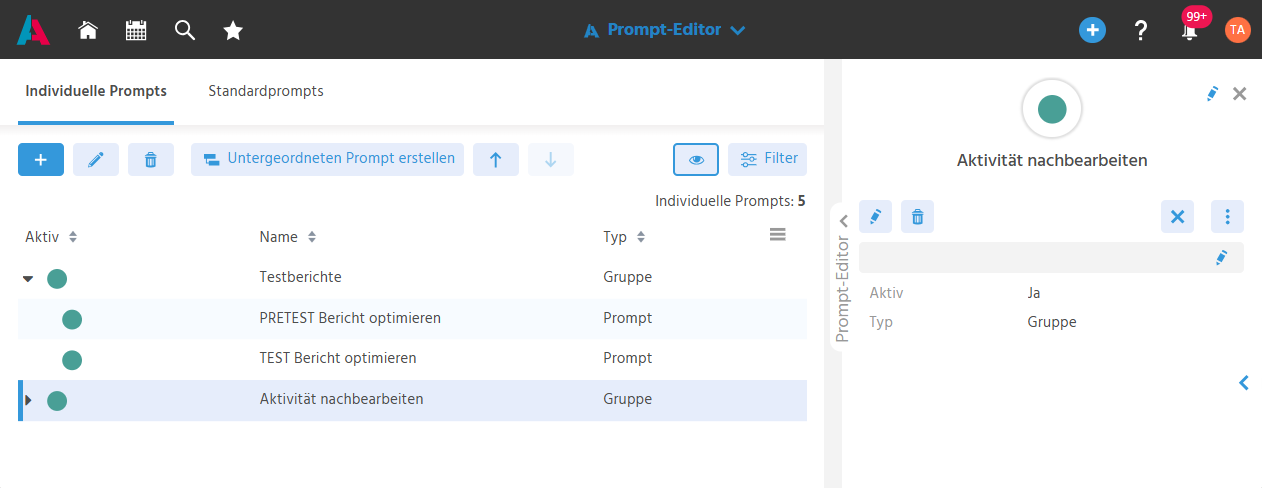Click Untergeordneten Prompt erstellen button

pyautogui.click(x=327, y=160)
